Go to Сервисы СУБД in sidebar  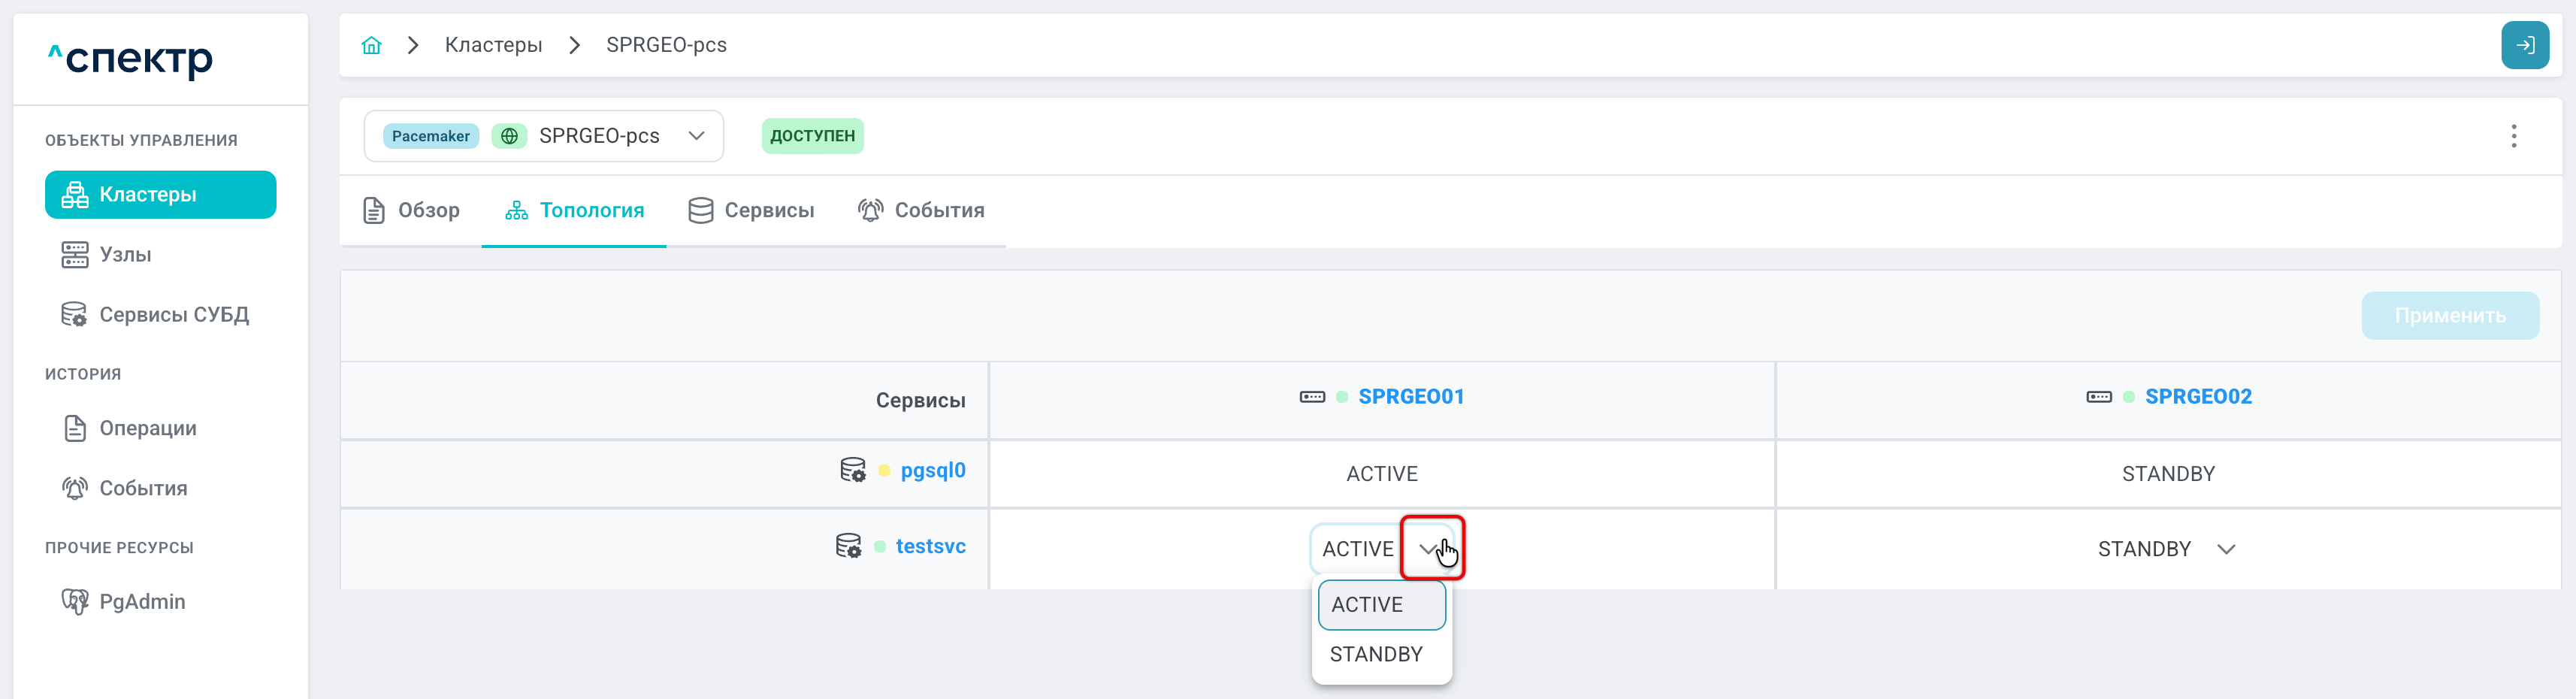[173, 314]
